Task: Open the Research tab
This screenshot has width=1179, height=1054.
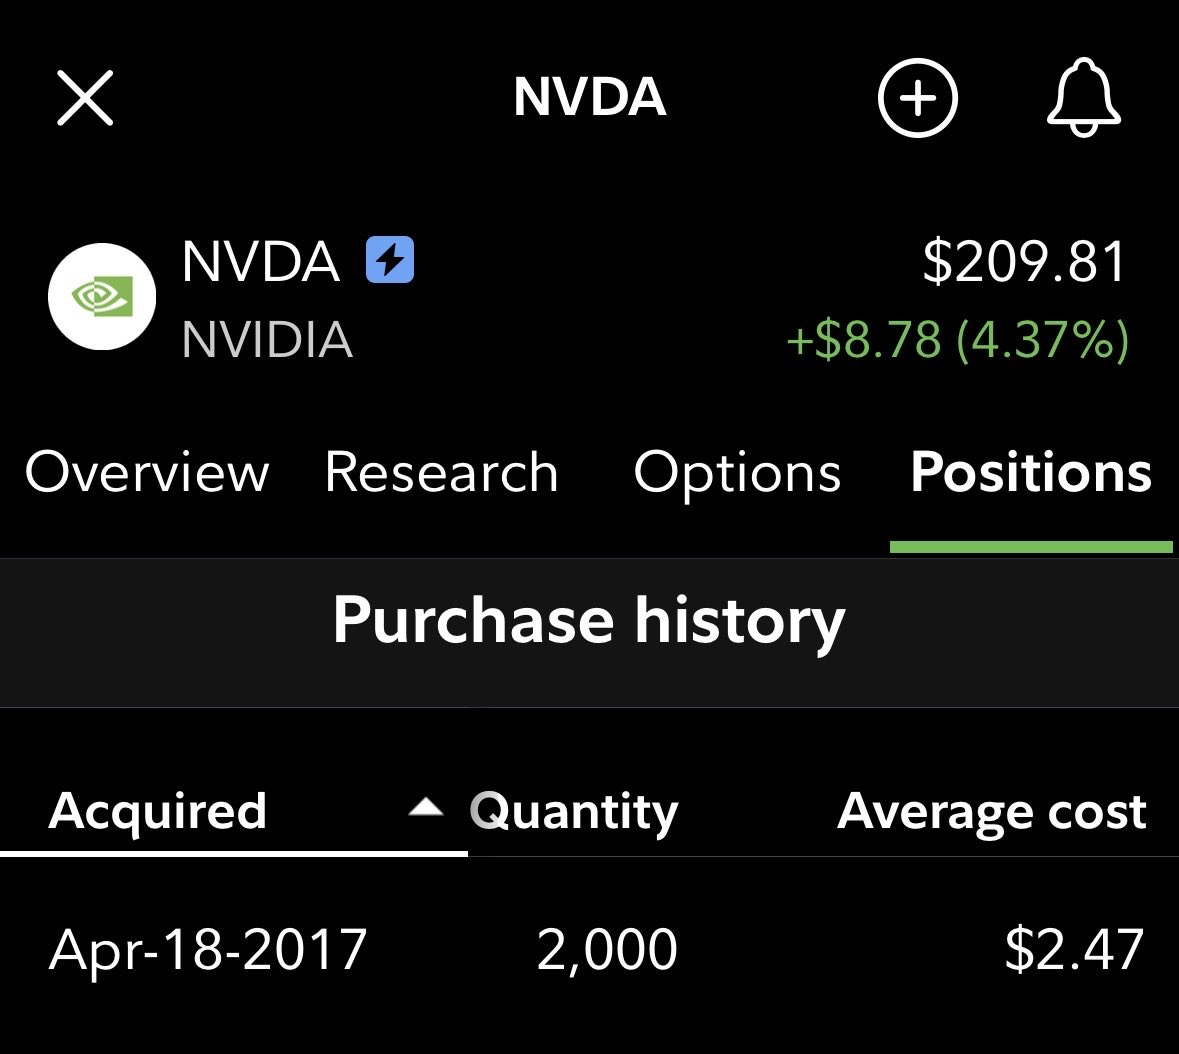Action: pyautogui.click(x=441, y=472)
